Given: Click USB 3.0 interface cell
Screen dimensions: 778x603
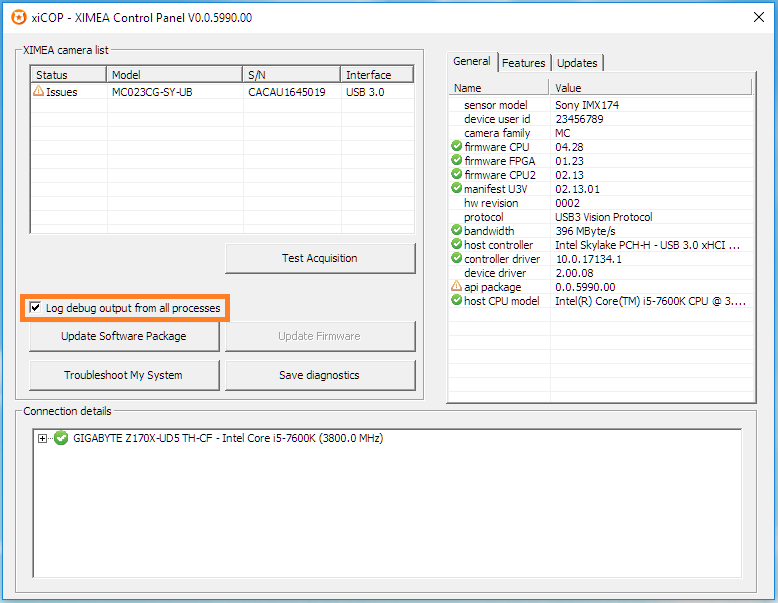Looking at the screenshot, I should pos(365,92).
